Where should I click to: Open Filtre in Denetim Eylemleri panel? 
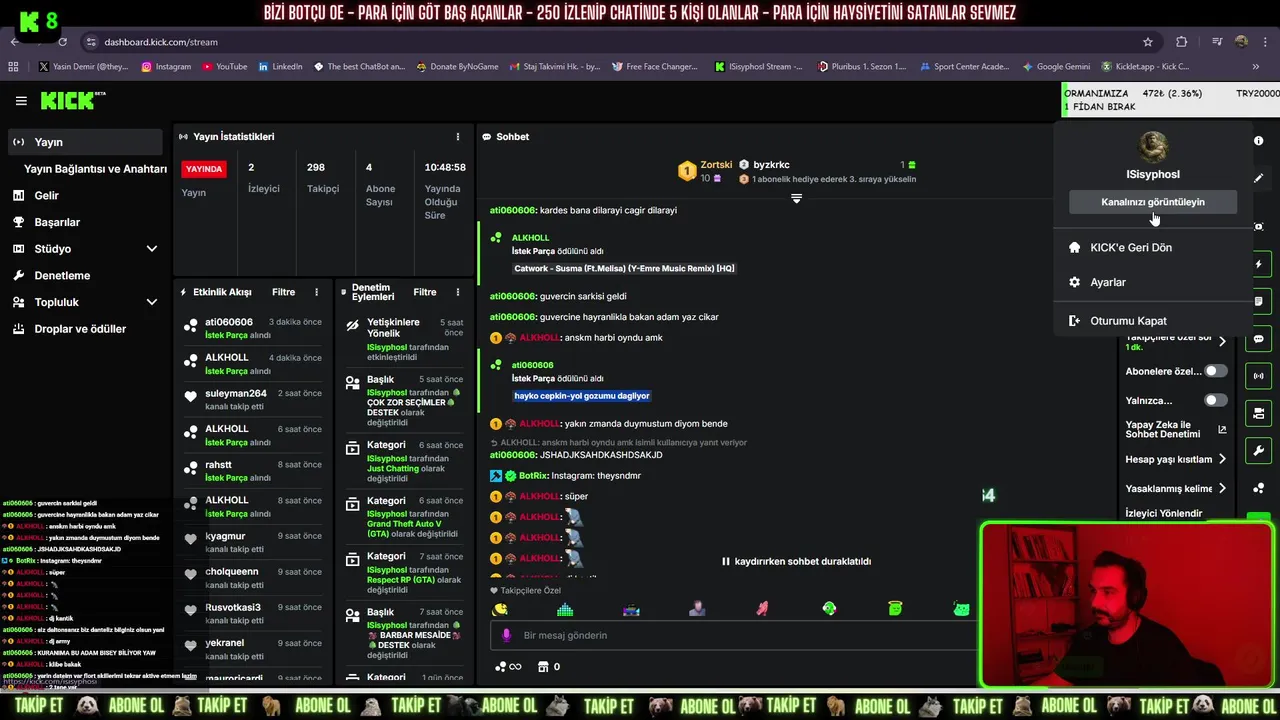click(425, 292)
